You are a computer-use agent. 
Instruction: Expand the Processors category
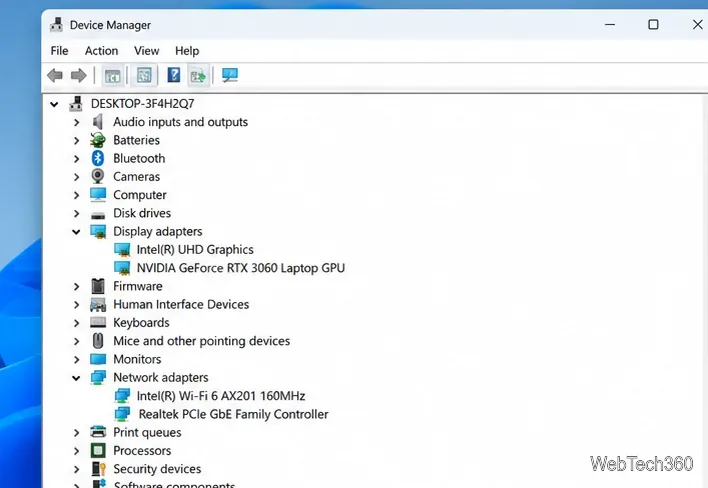[x=77, y=451]
